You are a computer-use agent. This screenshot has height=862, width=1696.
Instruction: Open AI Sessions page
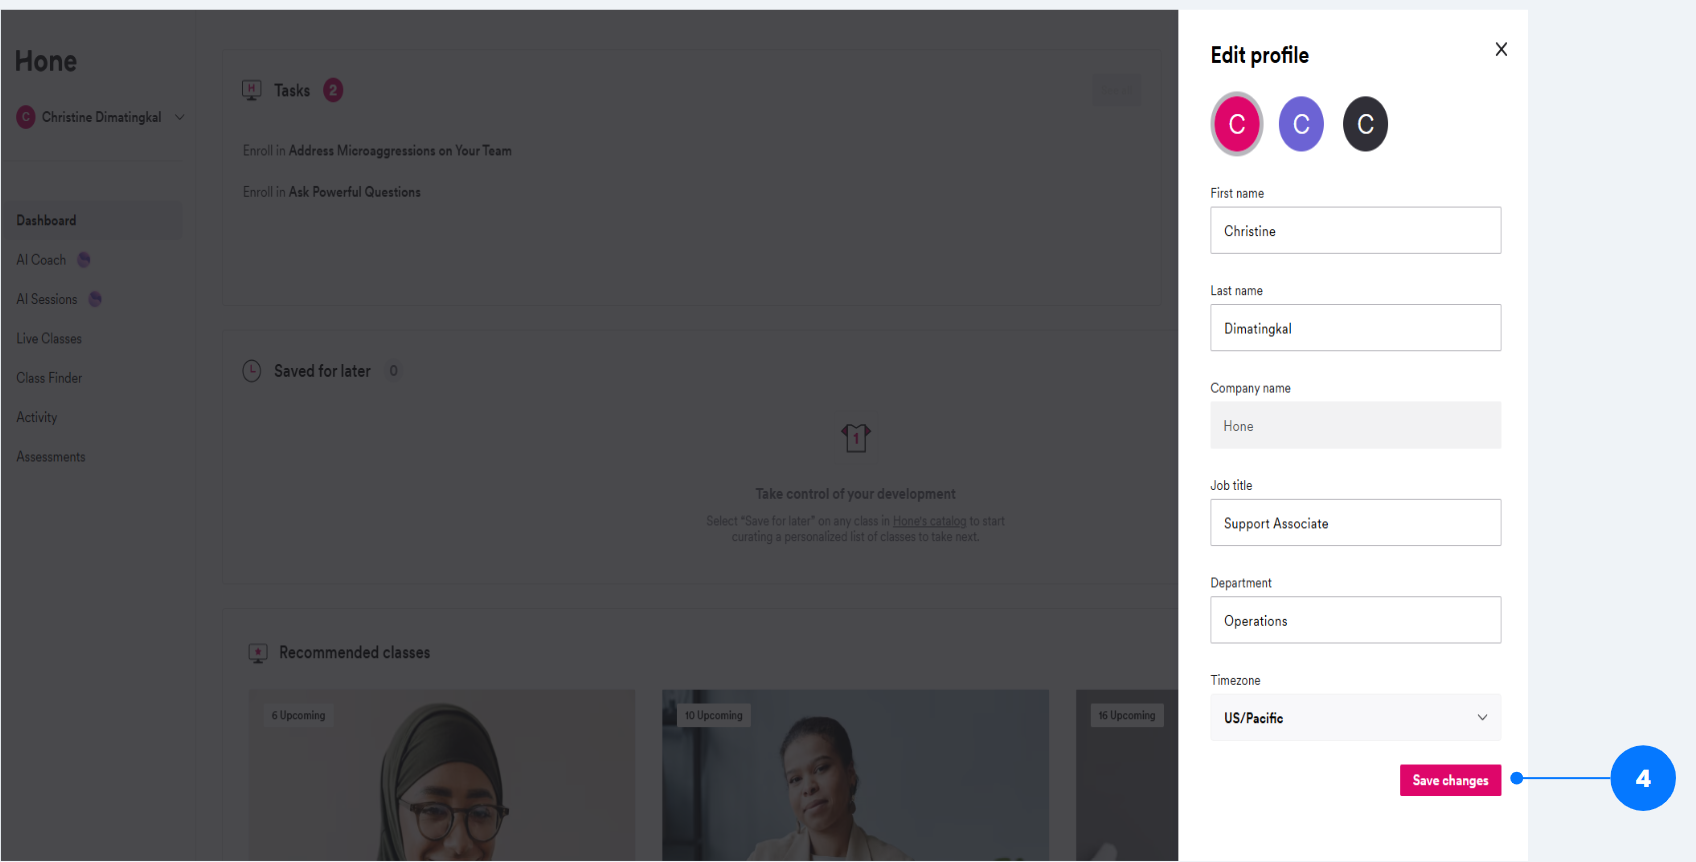(47, 299)
